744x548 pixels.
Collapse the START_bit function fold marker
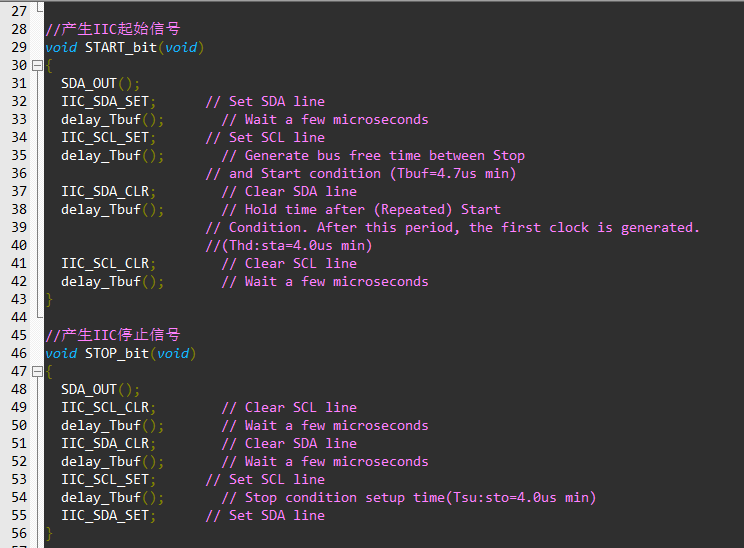pyautogui.click(x=37, y=65)
